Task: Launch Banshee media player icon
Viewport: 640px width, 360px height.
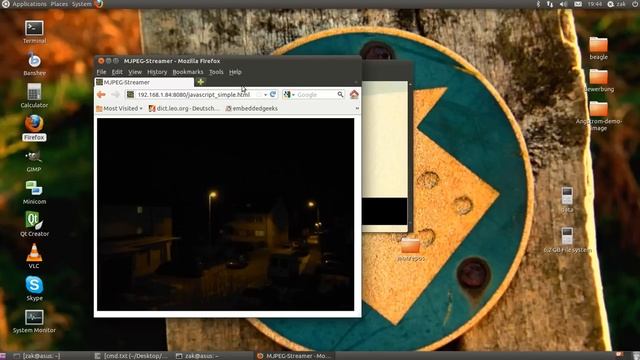Action: 34,60
